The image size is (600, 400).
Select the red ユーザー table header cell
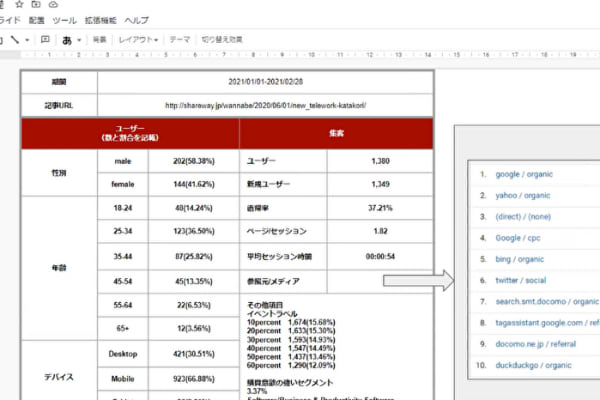tap(130, 134)
